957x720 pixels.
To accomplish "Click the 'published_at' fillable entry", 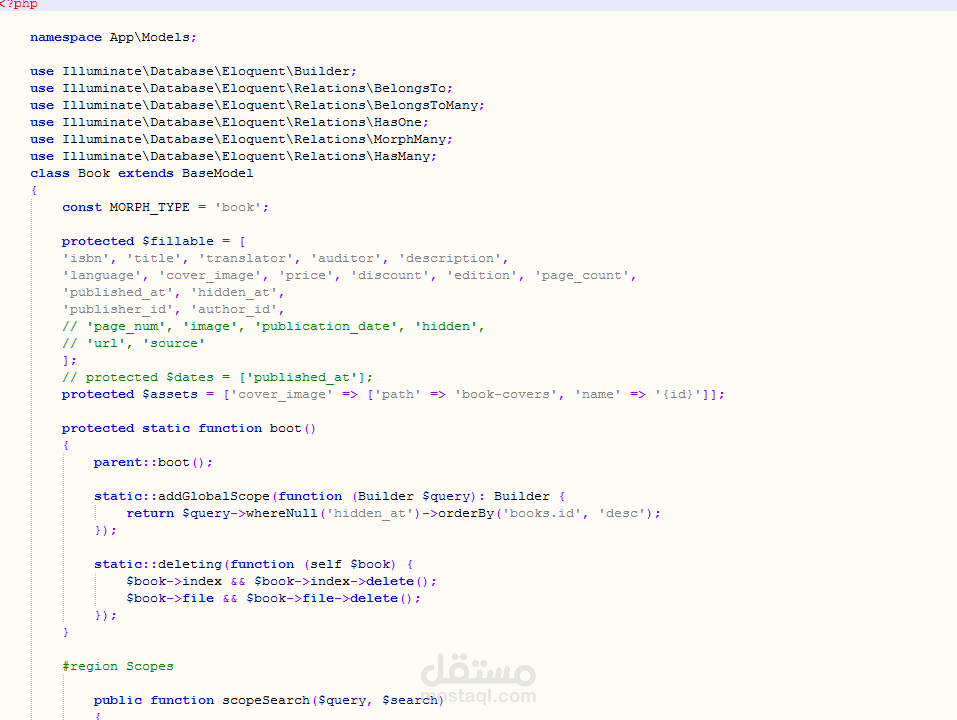I will click(118, 293).
